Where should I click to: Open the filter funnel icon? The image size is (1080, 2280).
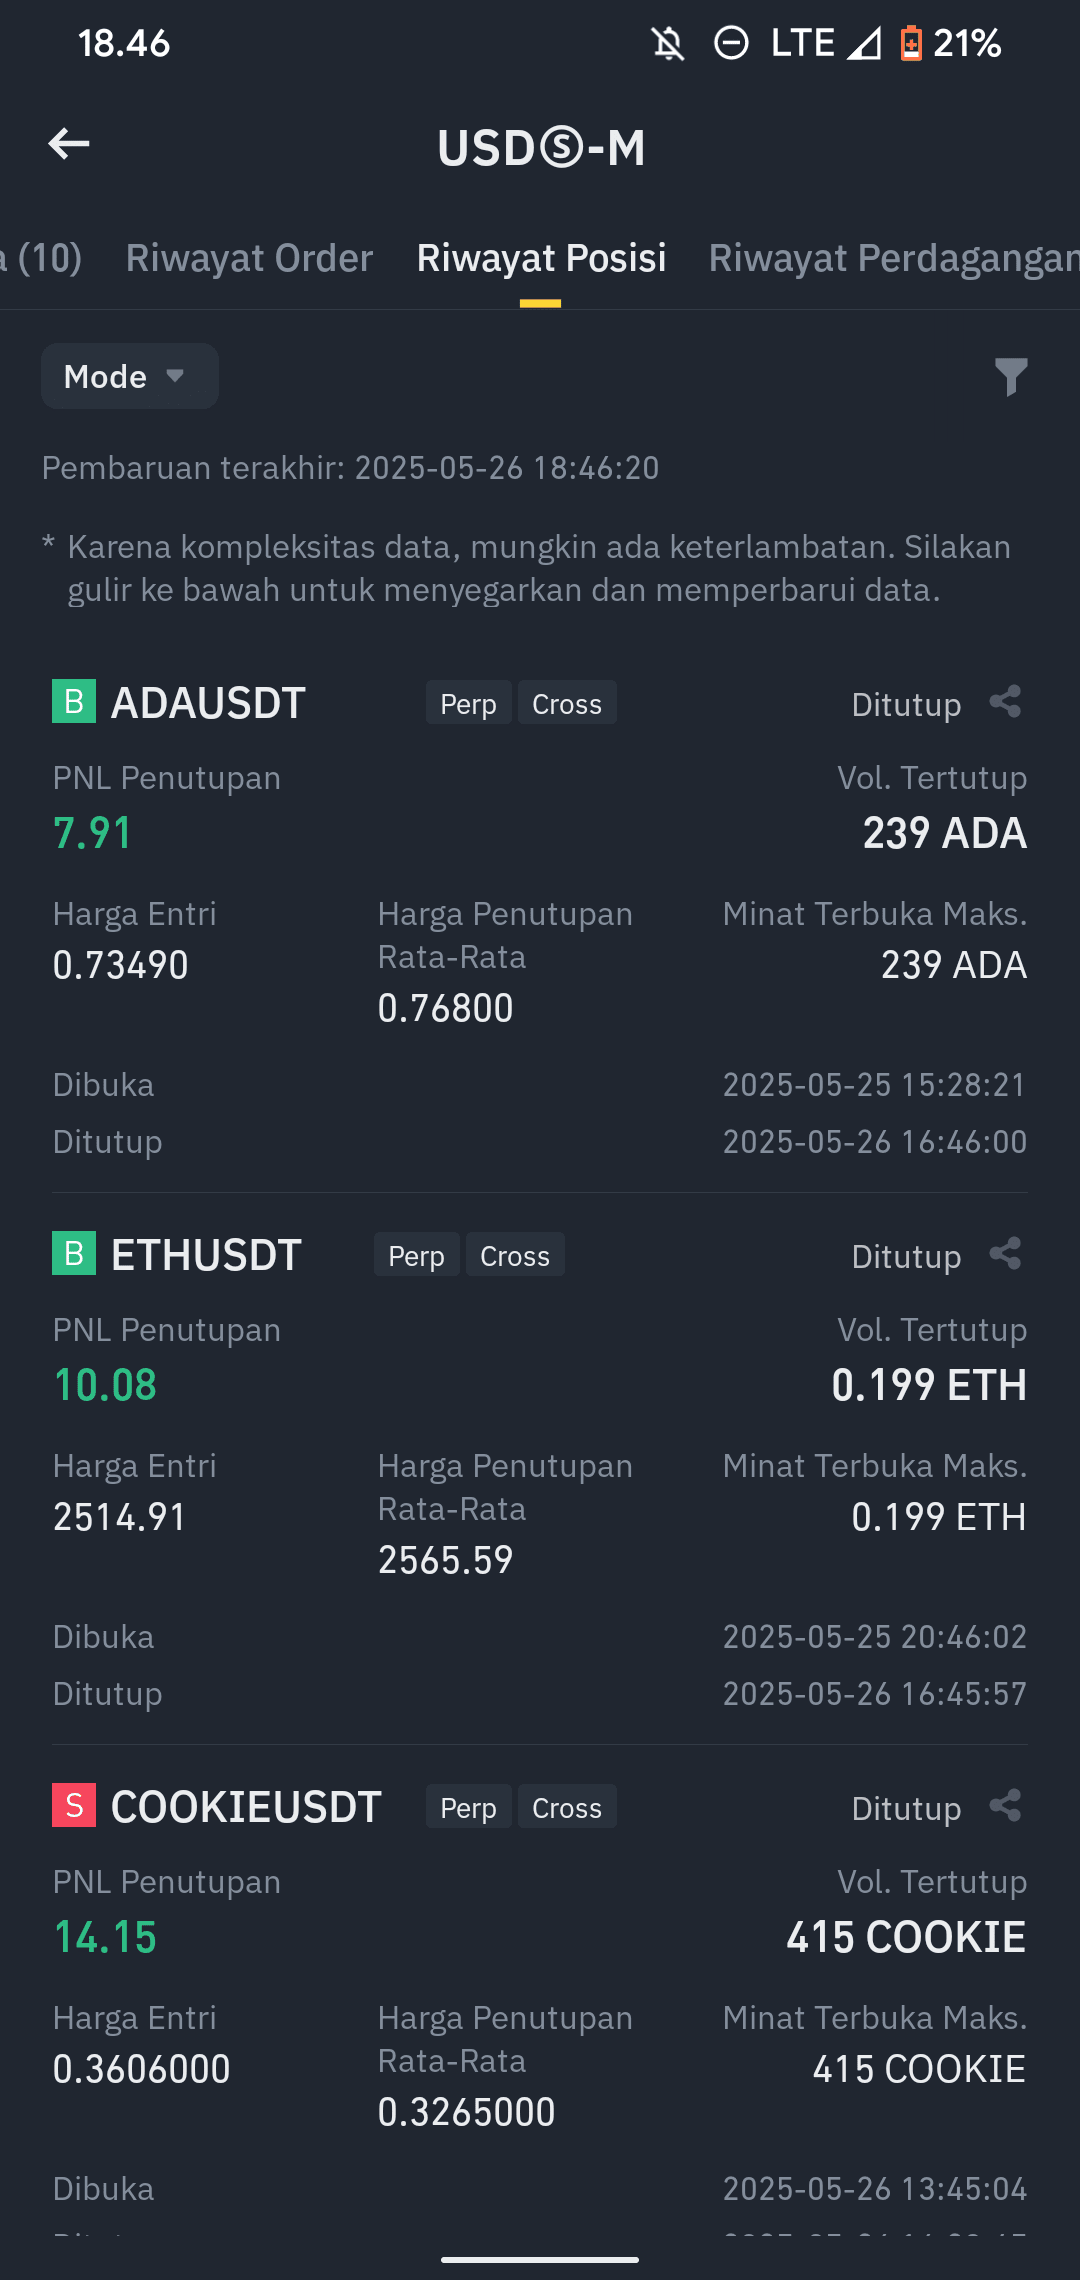[x=1011, y=377]
